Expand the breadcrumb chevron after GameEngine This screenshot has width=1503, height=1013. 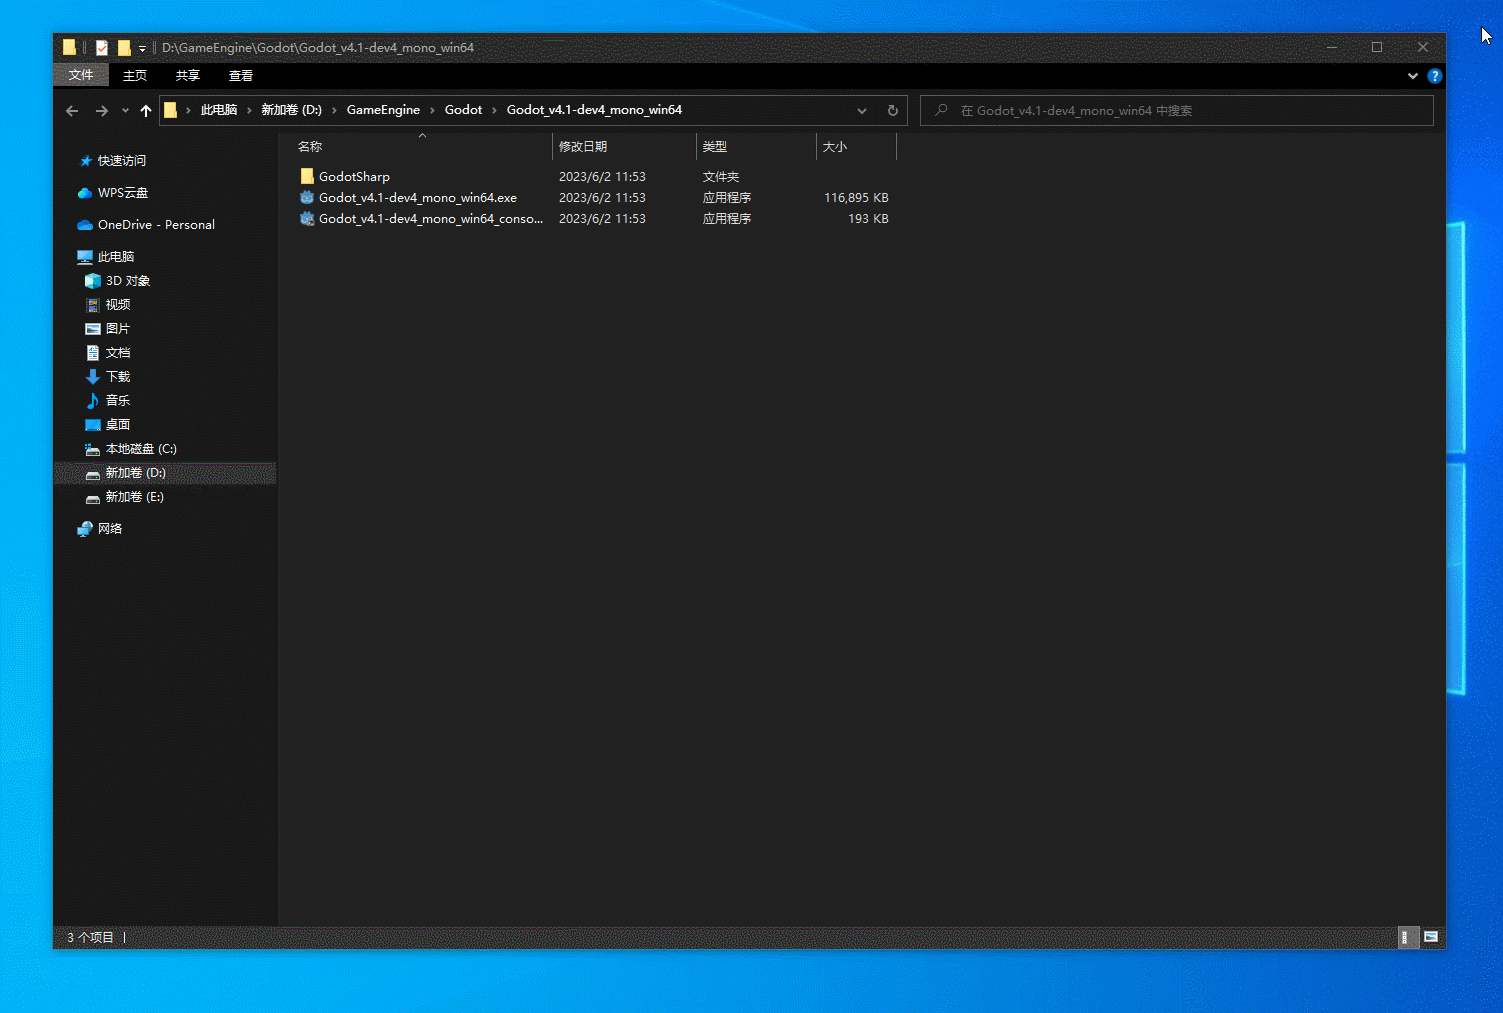(433, 110)
